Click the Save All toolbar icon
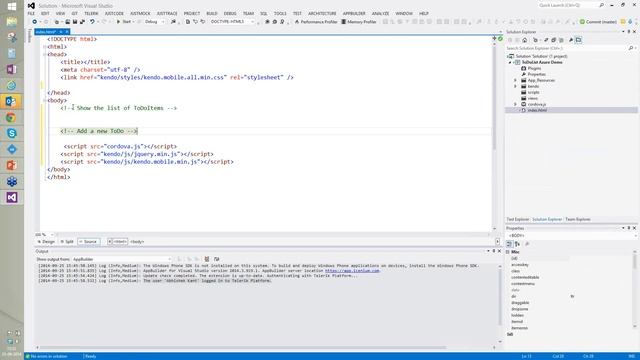Viewport: 640px width, 360px height. click(x=82, y=22)
